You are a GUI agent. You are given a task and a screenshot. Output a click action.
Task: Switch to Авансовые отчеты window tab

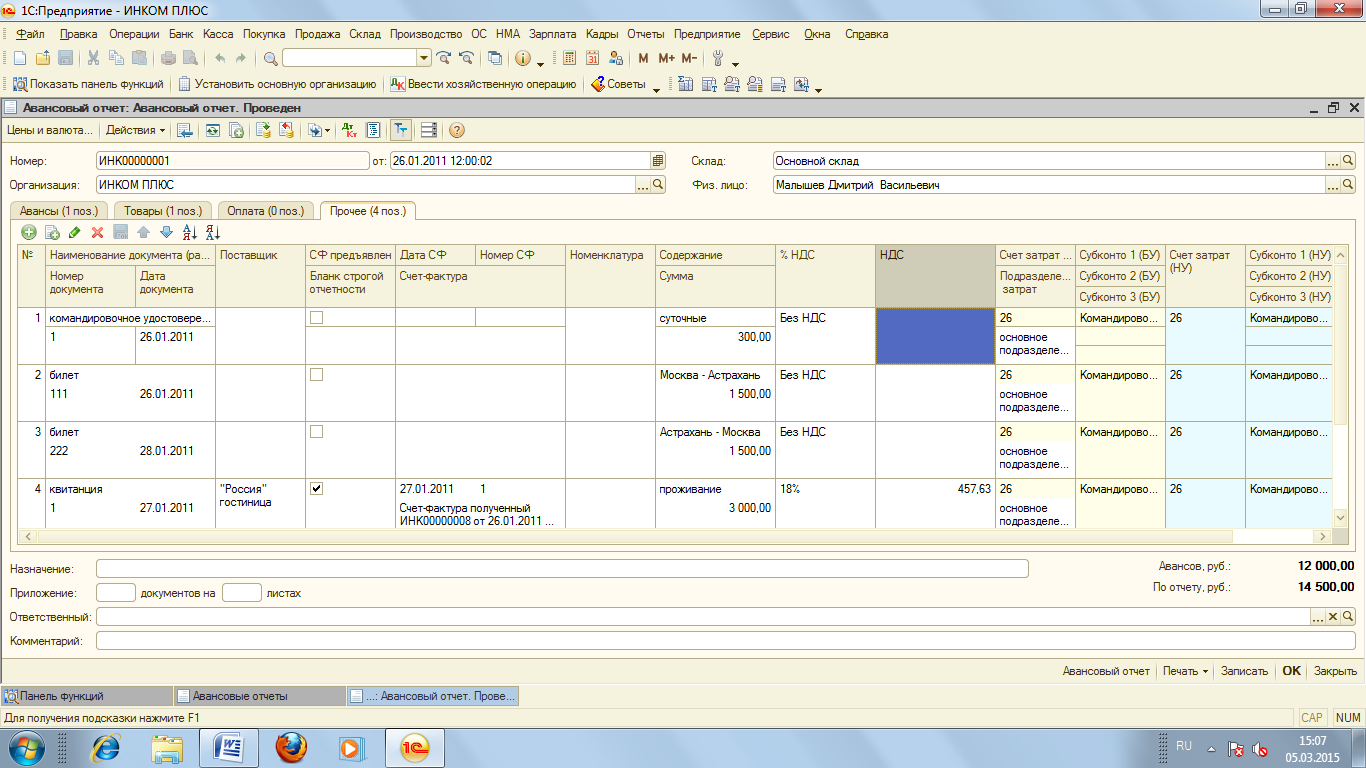click(x=258, y=696)
